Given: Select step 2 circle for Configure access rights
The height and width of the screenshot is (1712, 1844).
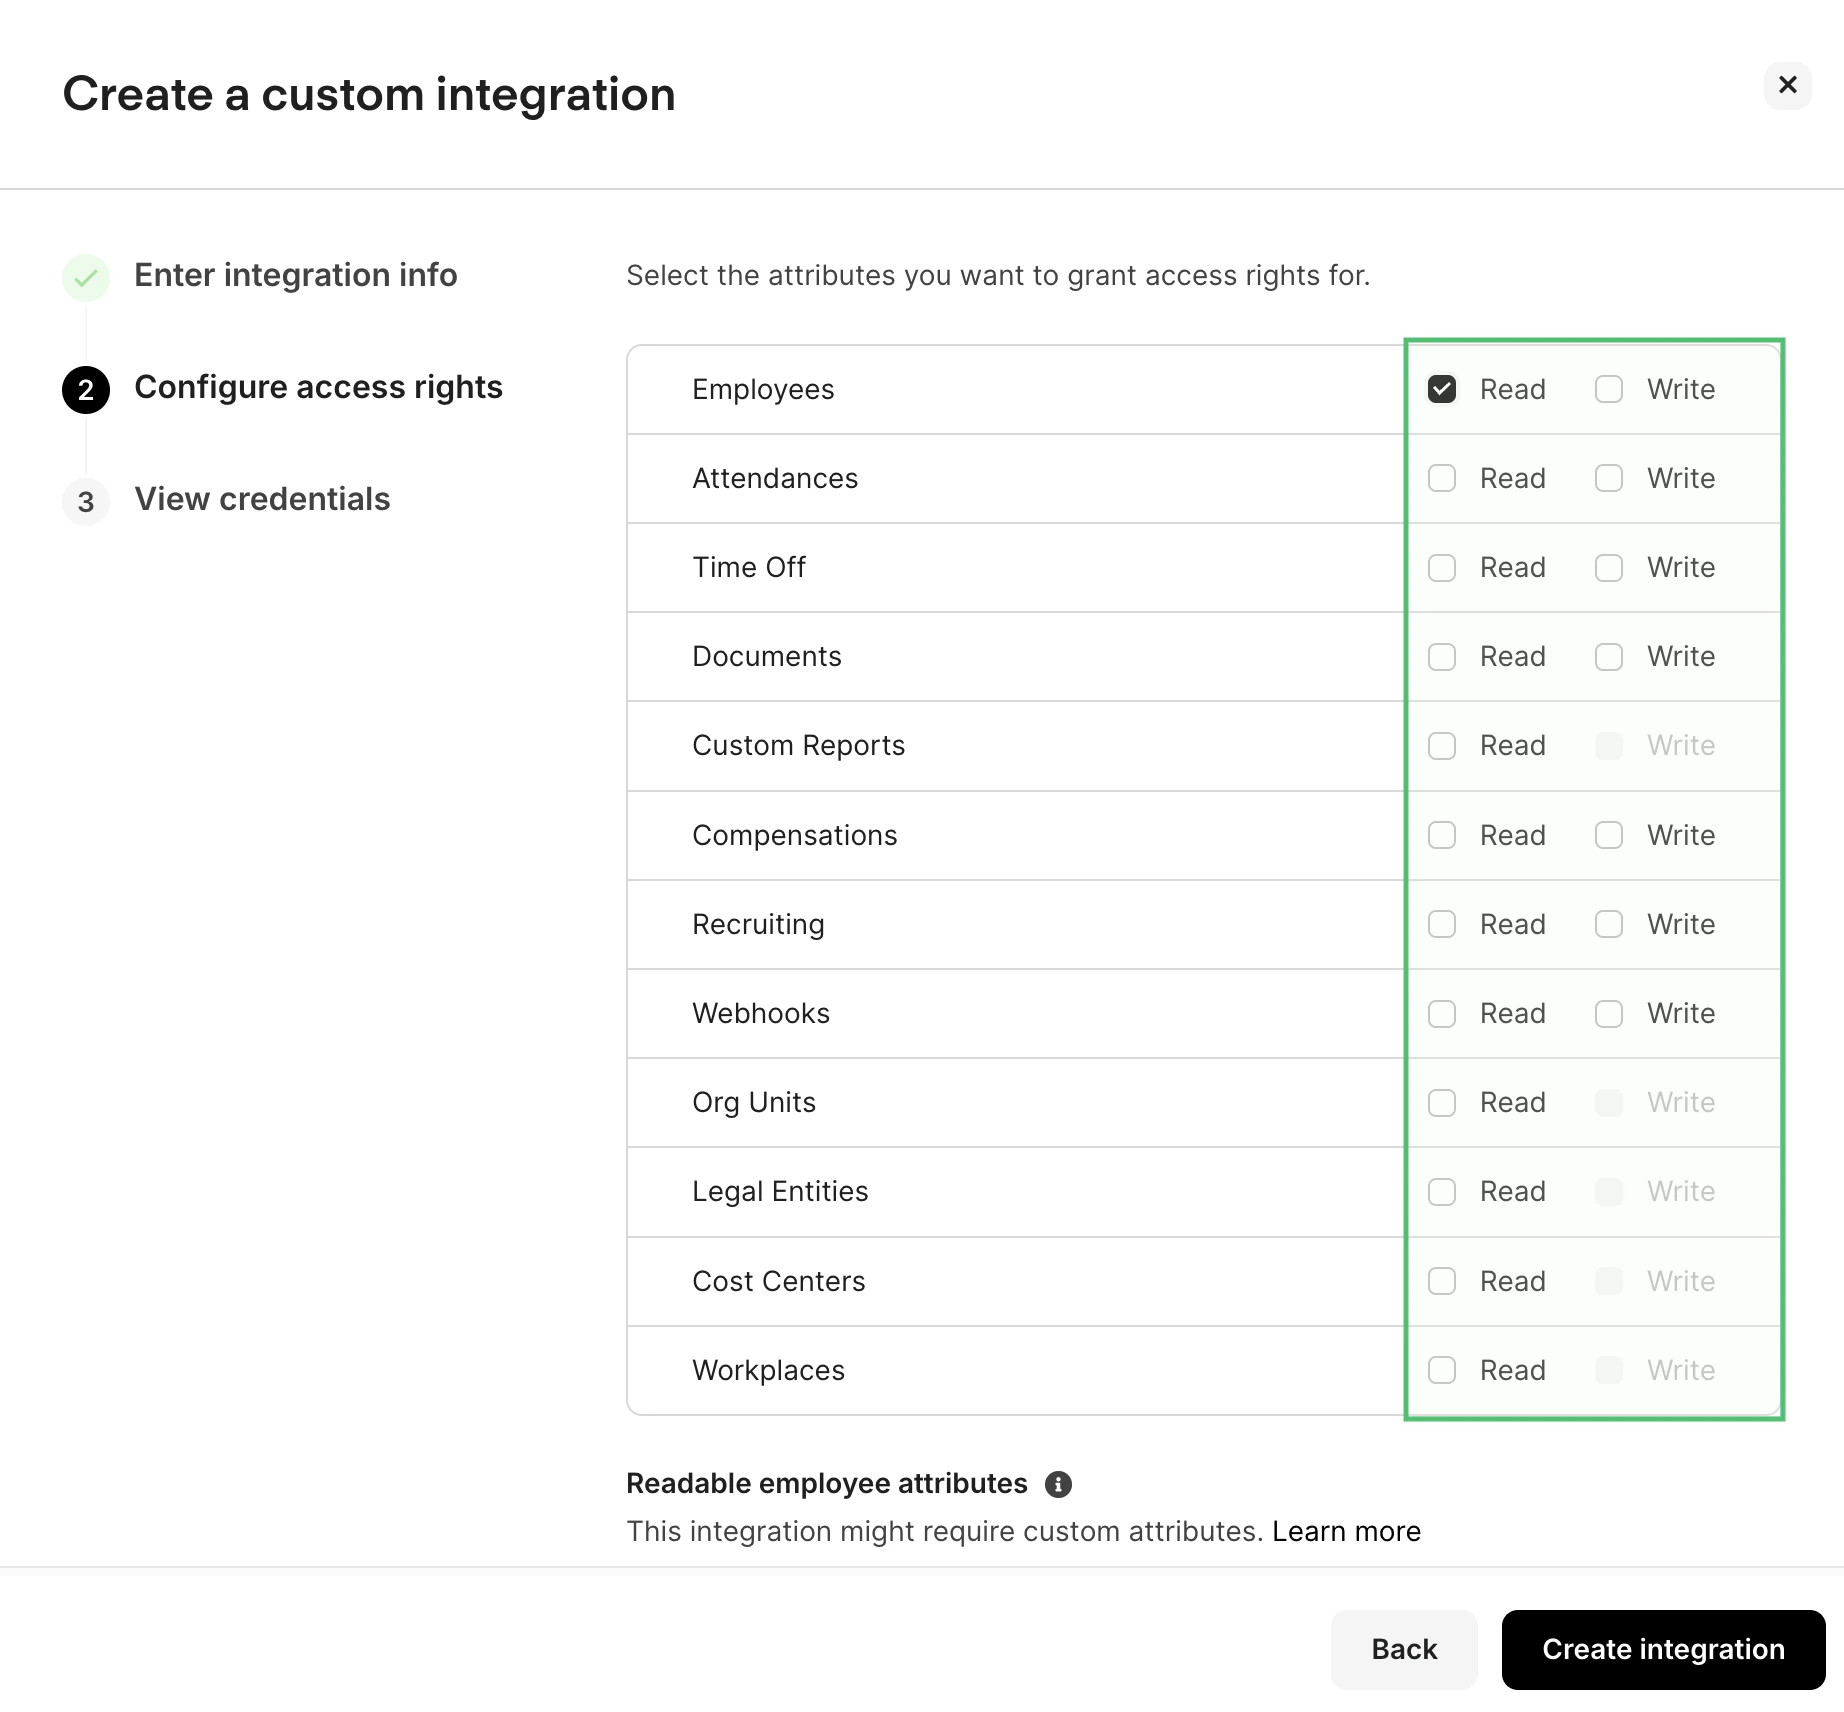Looking at the screenshot, I should (86, 390).
